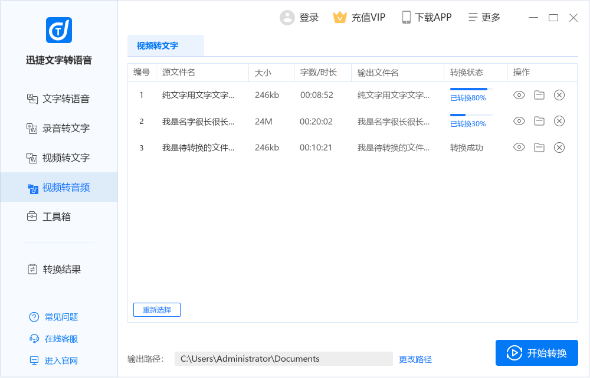Preview row 1 with the eye icon
This screenshot has height=378, width=590.
(x=519, y=95)
